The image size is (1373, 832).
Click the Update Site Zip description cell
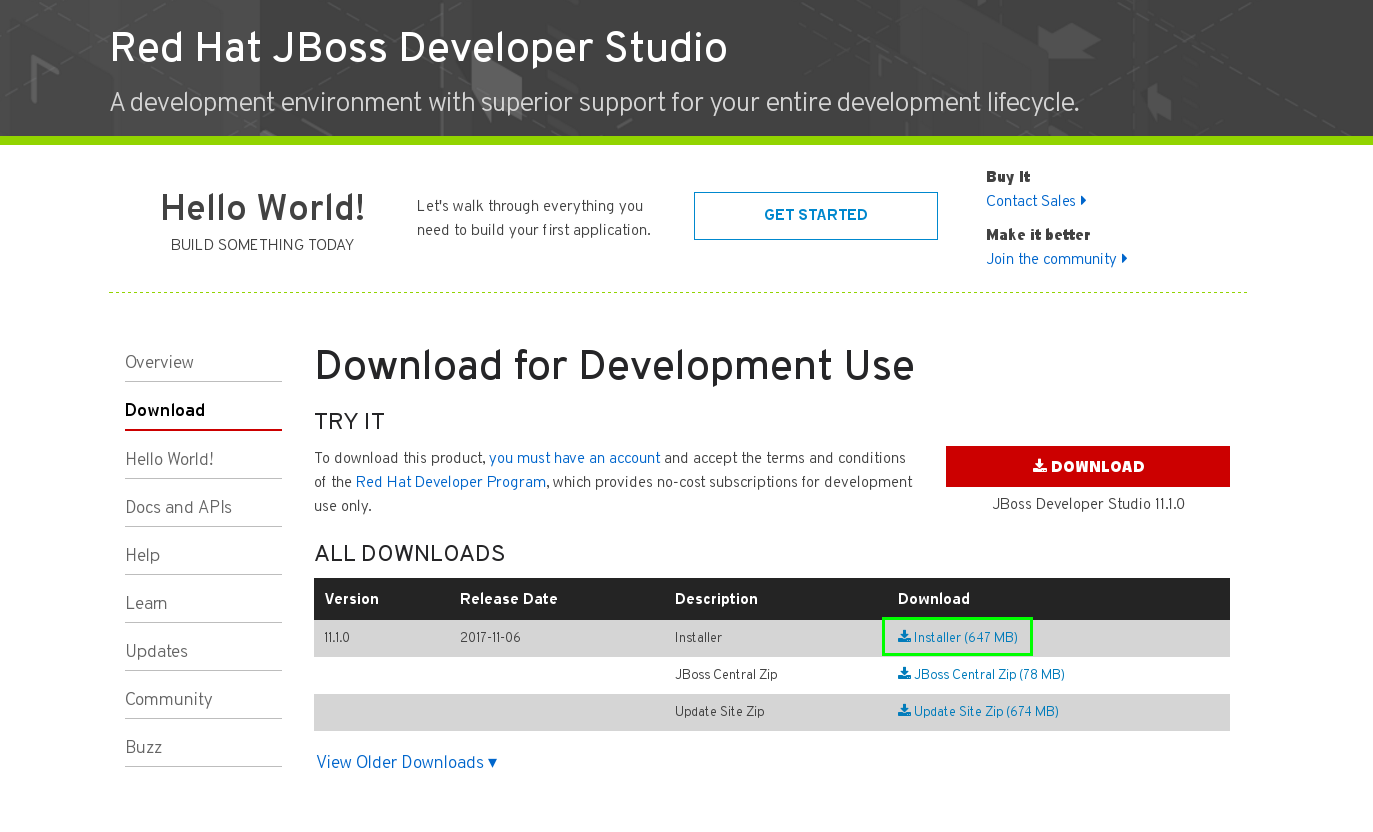pyautogui.click(x=720, y=712)
